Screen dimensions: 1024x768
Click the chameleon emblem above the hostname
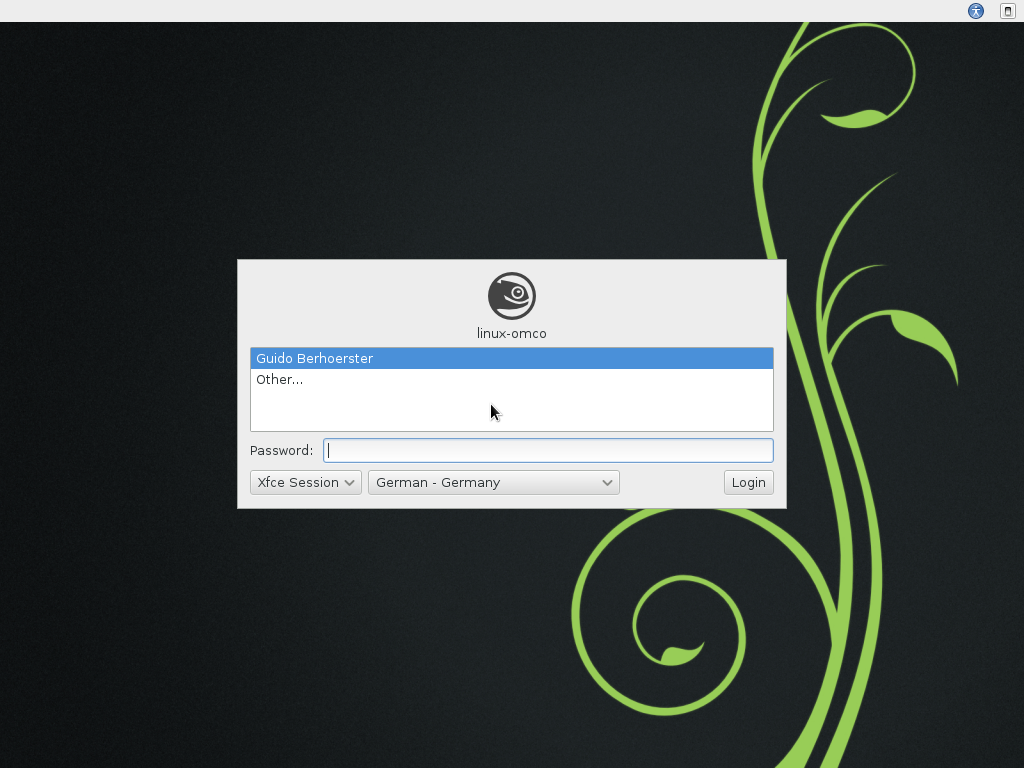click(x=511, y=294)
